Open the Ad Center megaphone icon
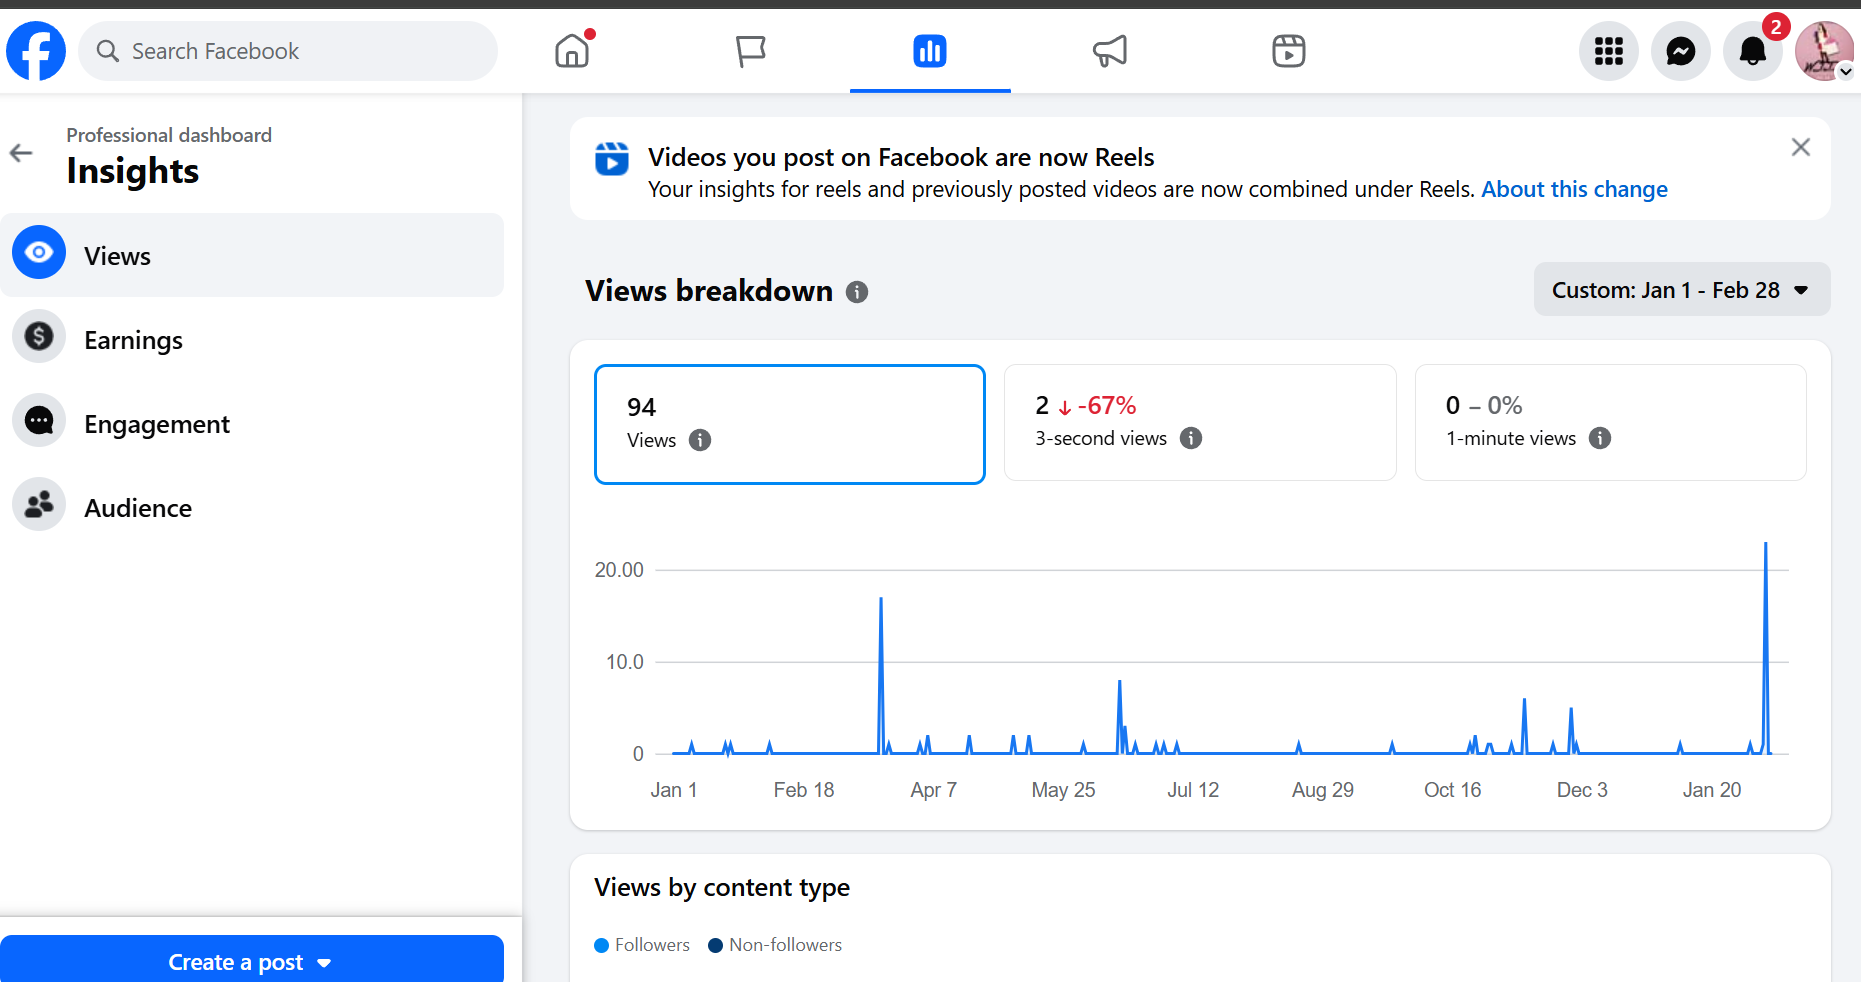This screenshot has width=1861, height=982. [x=1110, y=51]
